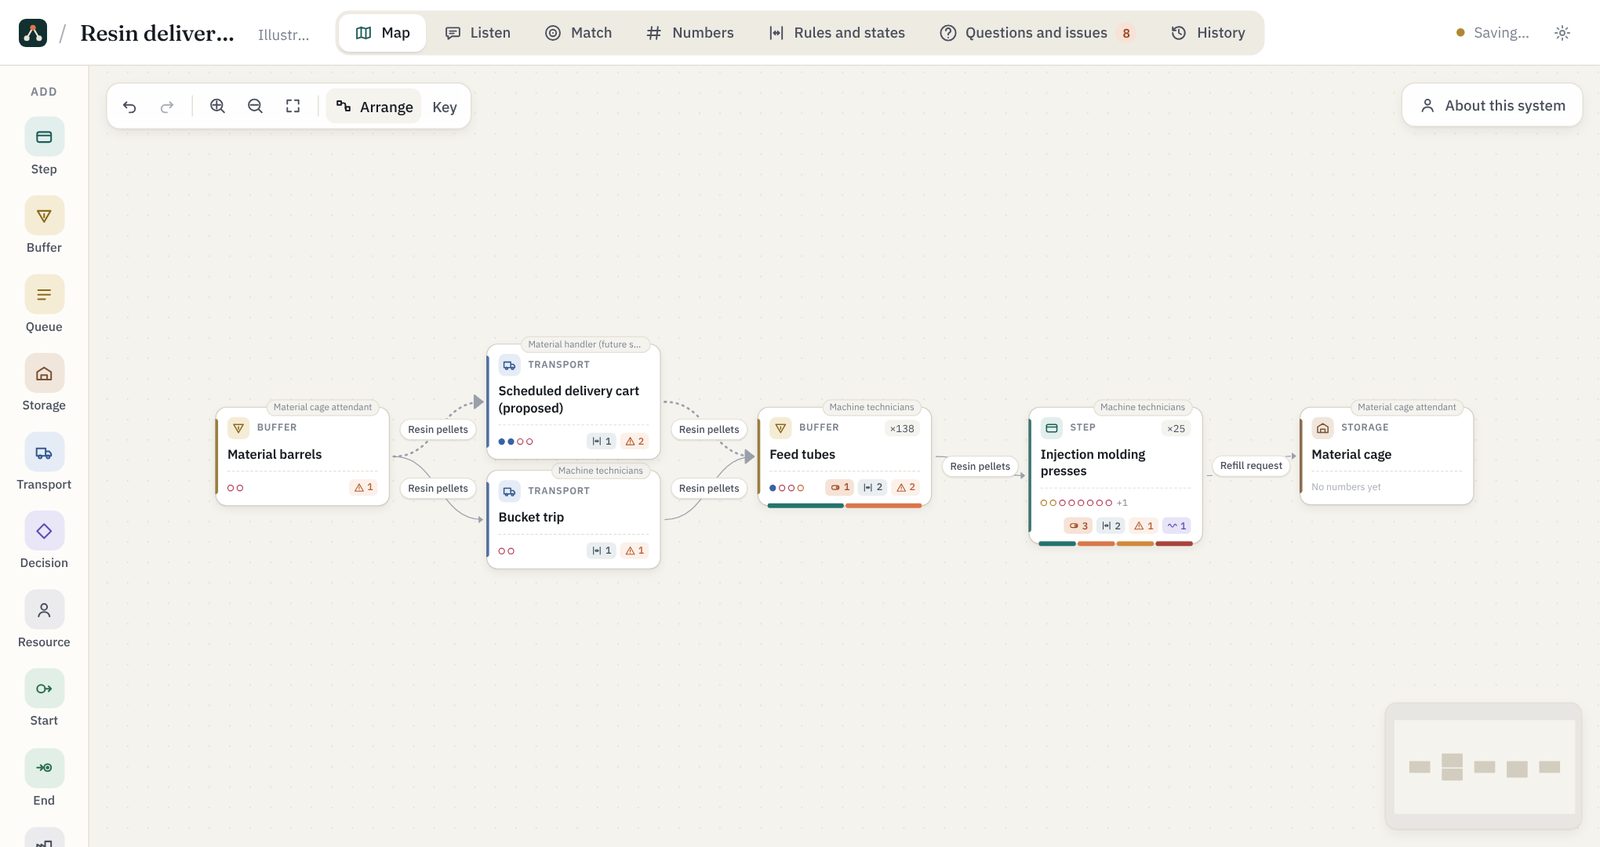Redo the canvas action
The width and height of the screenshot is (1600, 847).
pos(167,106)
